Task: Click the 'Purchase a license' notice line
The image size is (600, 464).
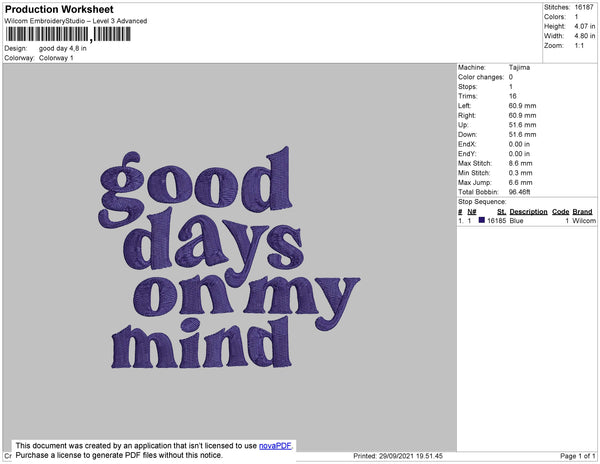Action: pos(119,455)
